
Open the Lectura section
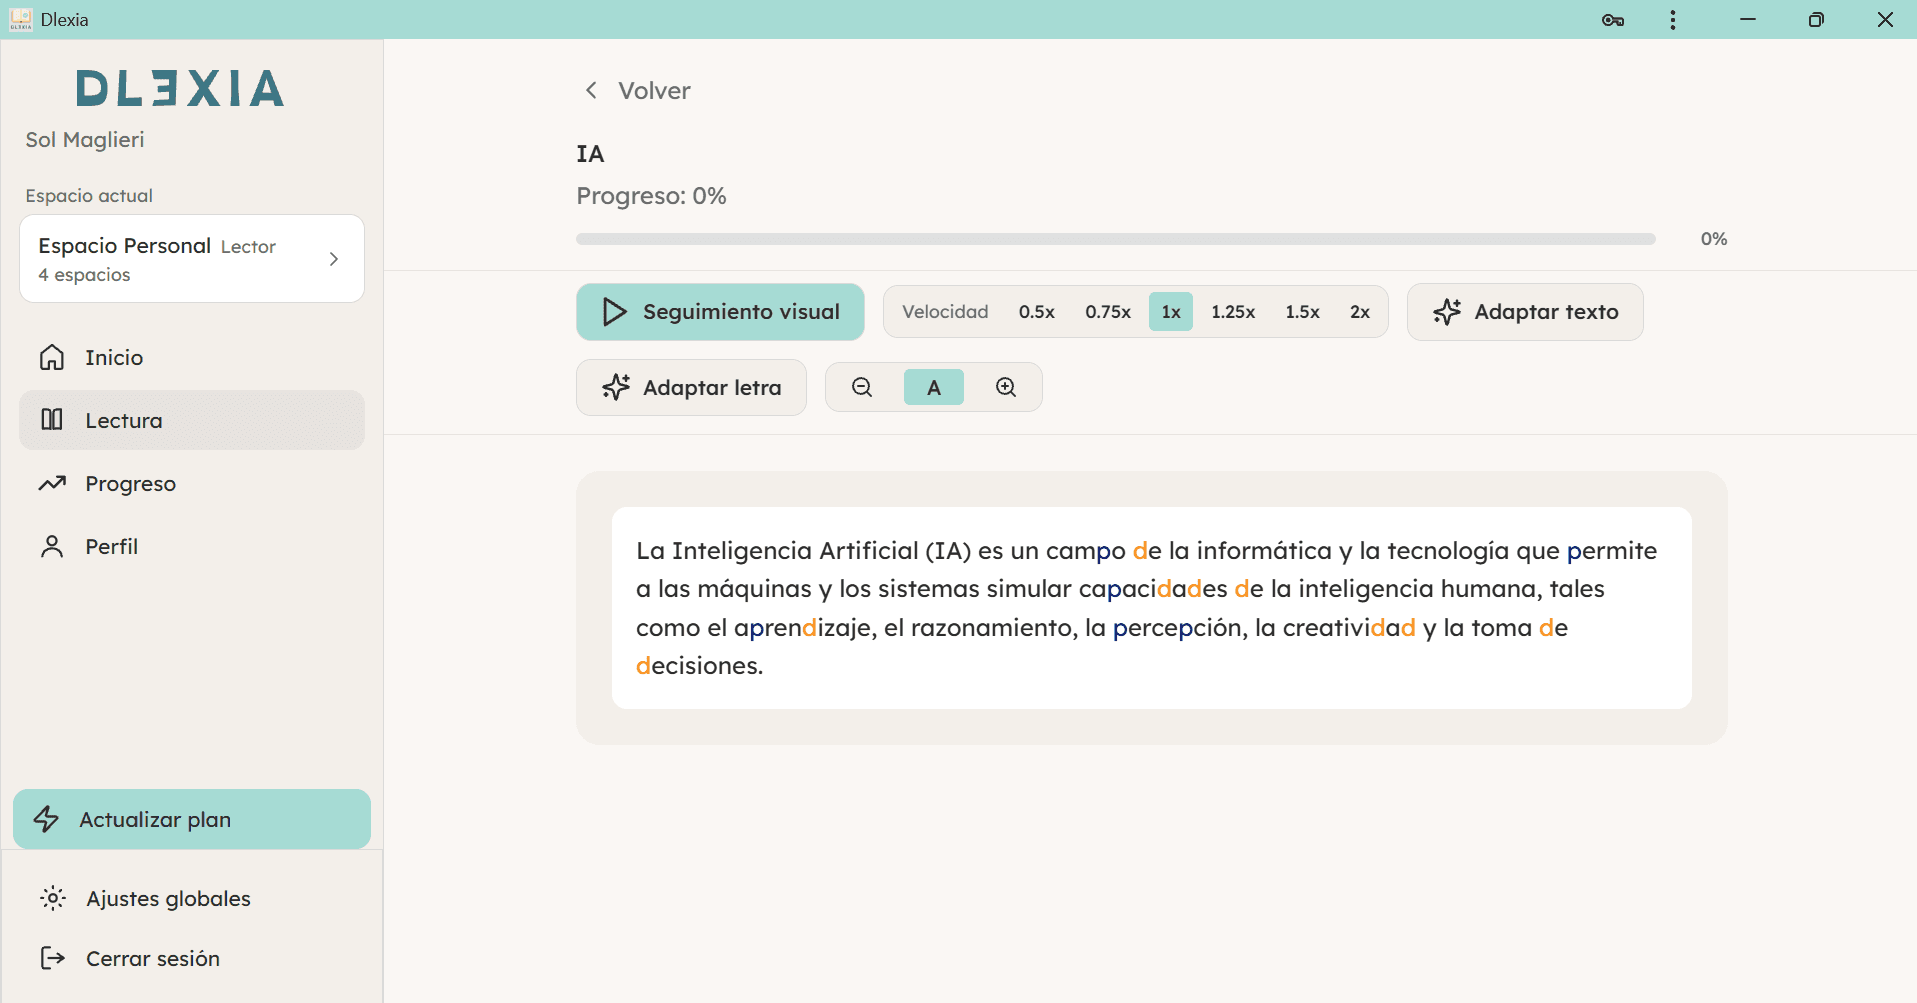[x=192, y=420]
